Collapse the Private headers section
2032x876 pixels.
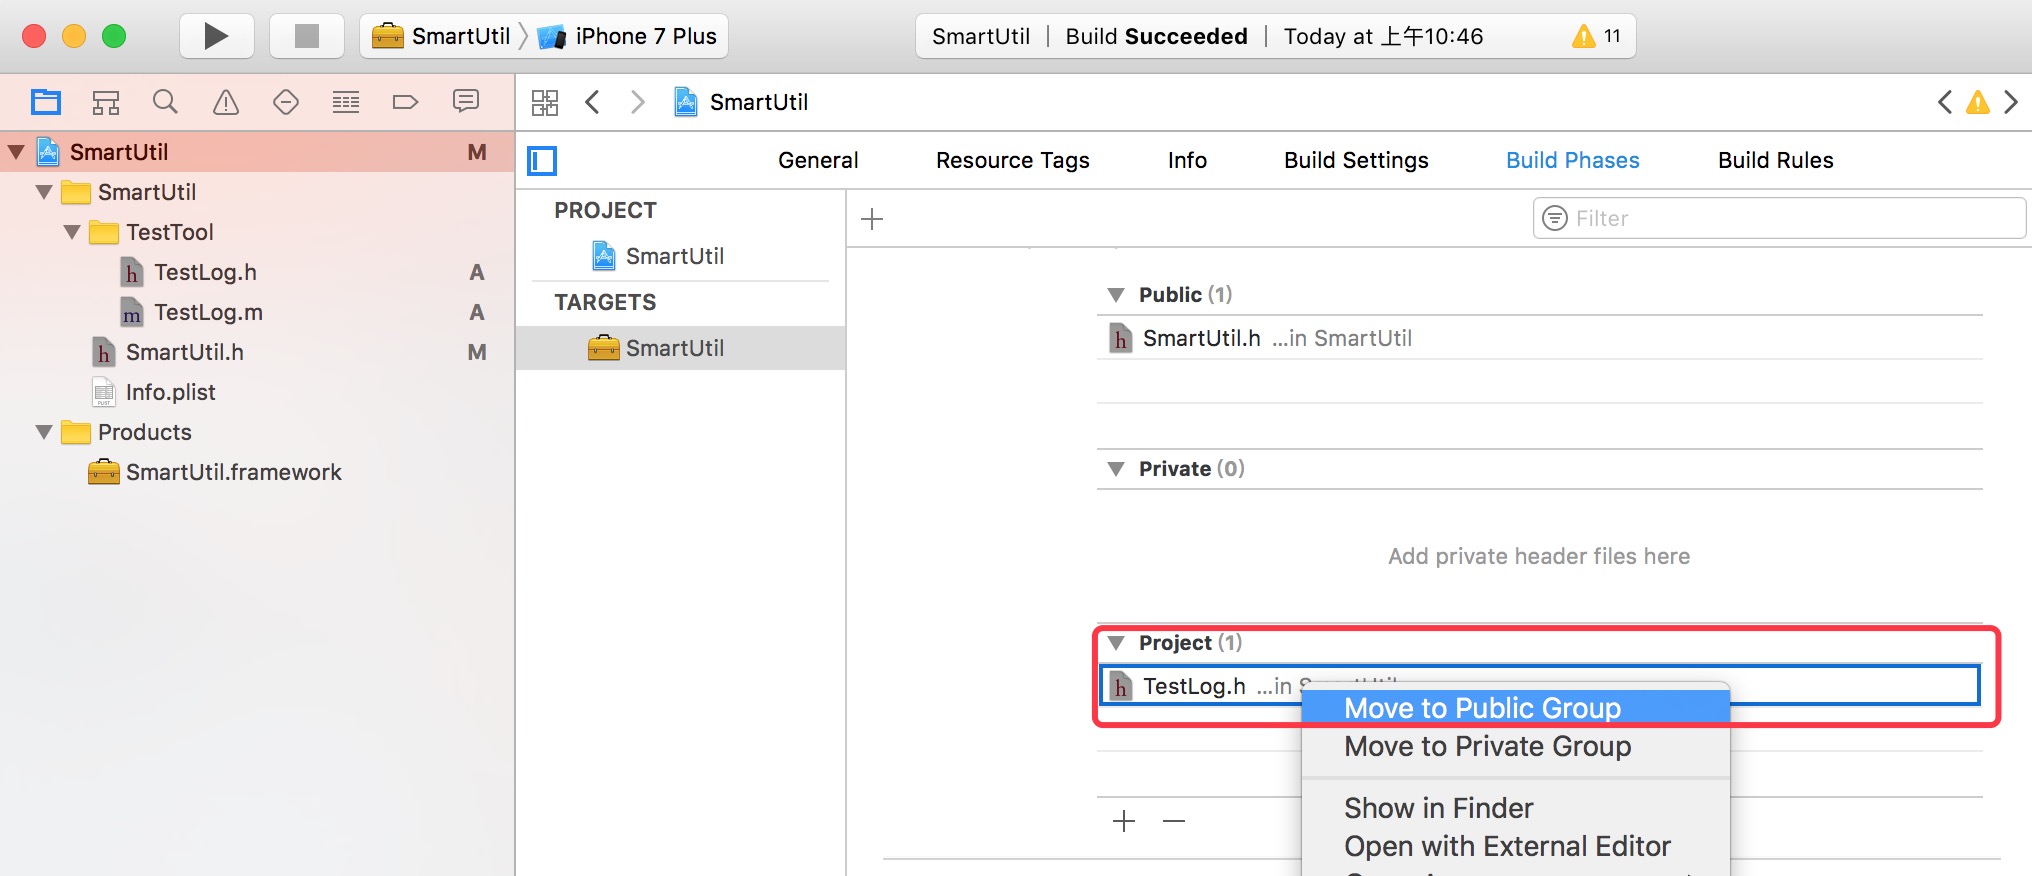tap(1116, 469)
